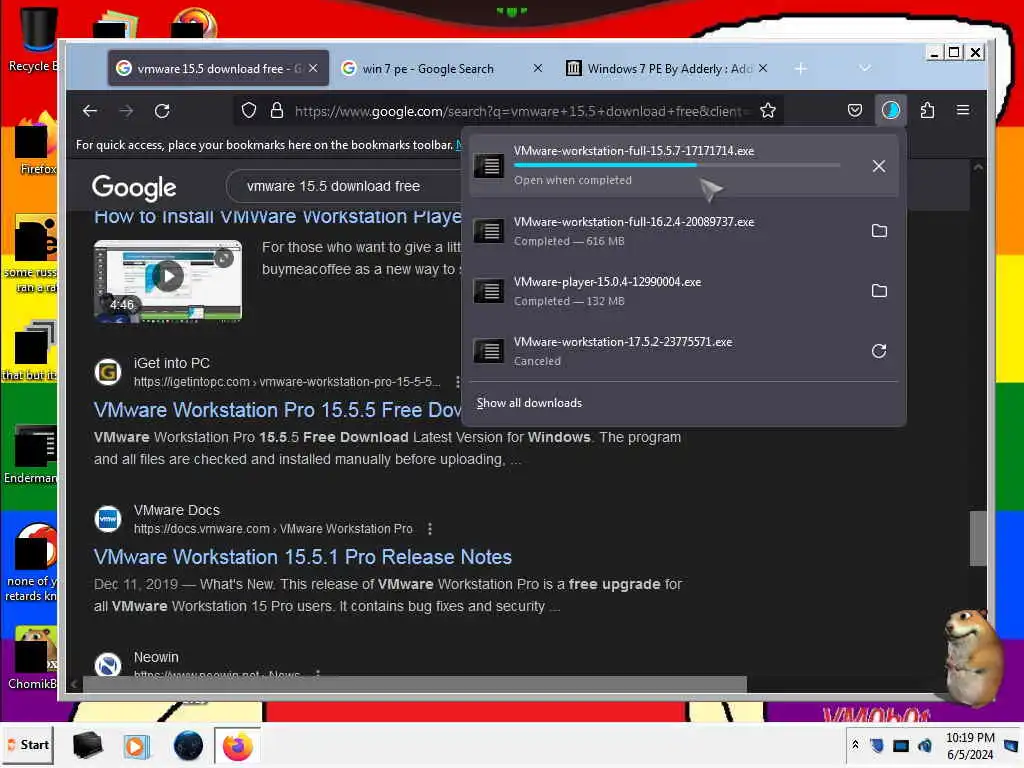Open How to Install VMware Workstation Player result
The width and height of the screenshot is (1024, 768).
[x=278, y=216]
